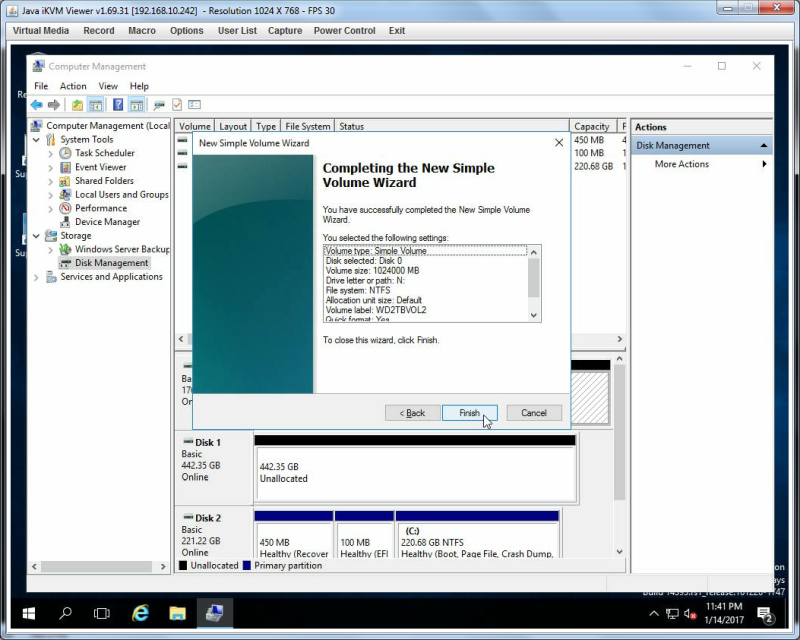Open the Action menu
800x640 pixels.
coord(73,86)
